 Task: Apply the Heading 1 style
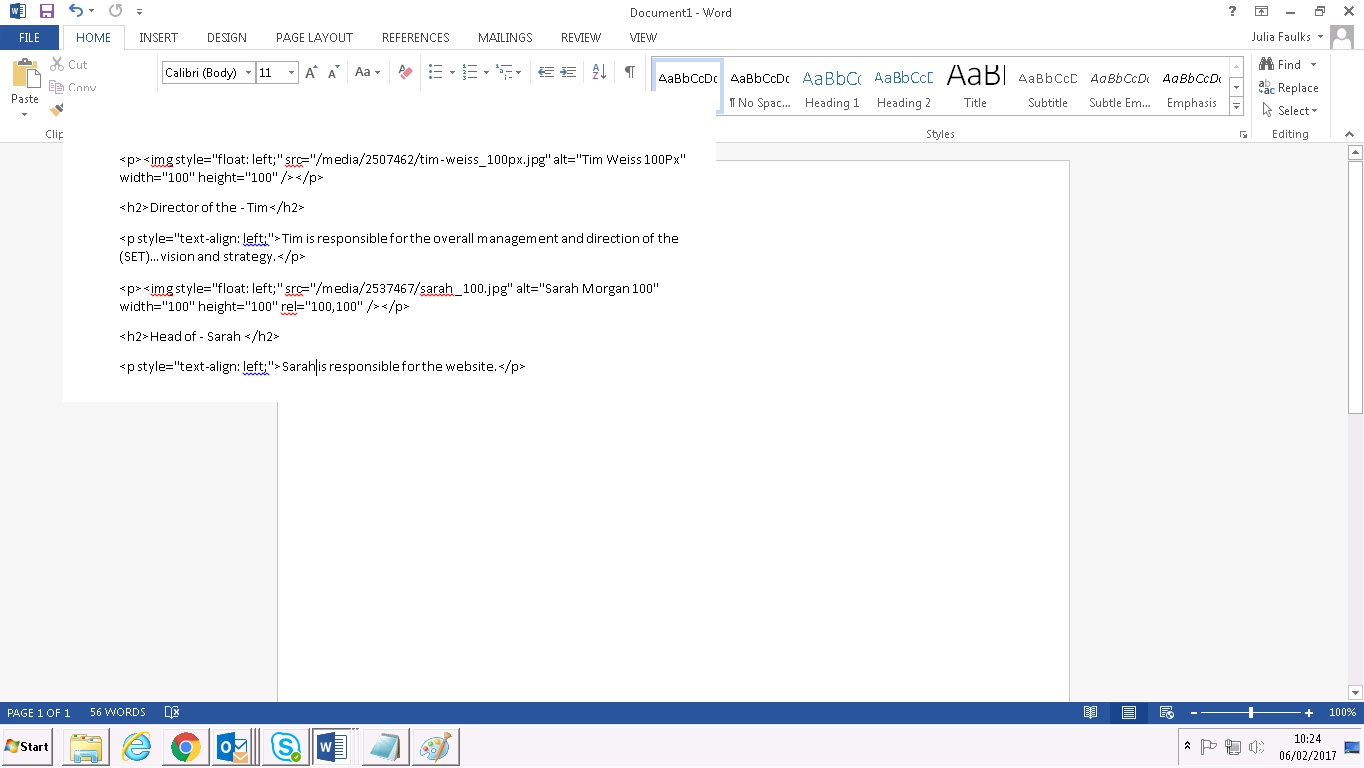[832, 88]
